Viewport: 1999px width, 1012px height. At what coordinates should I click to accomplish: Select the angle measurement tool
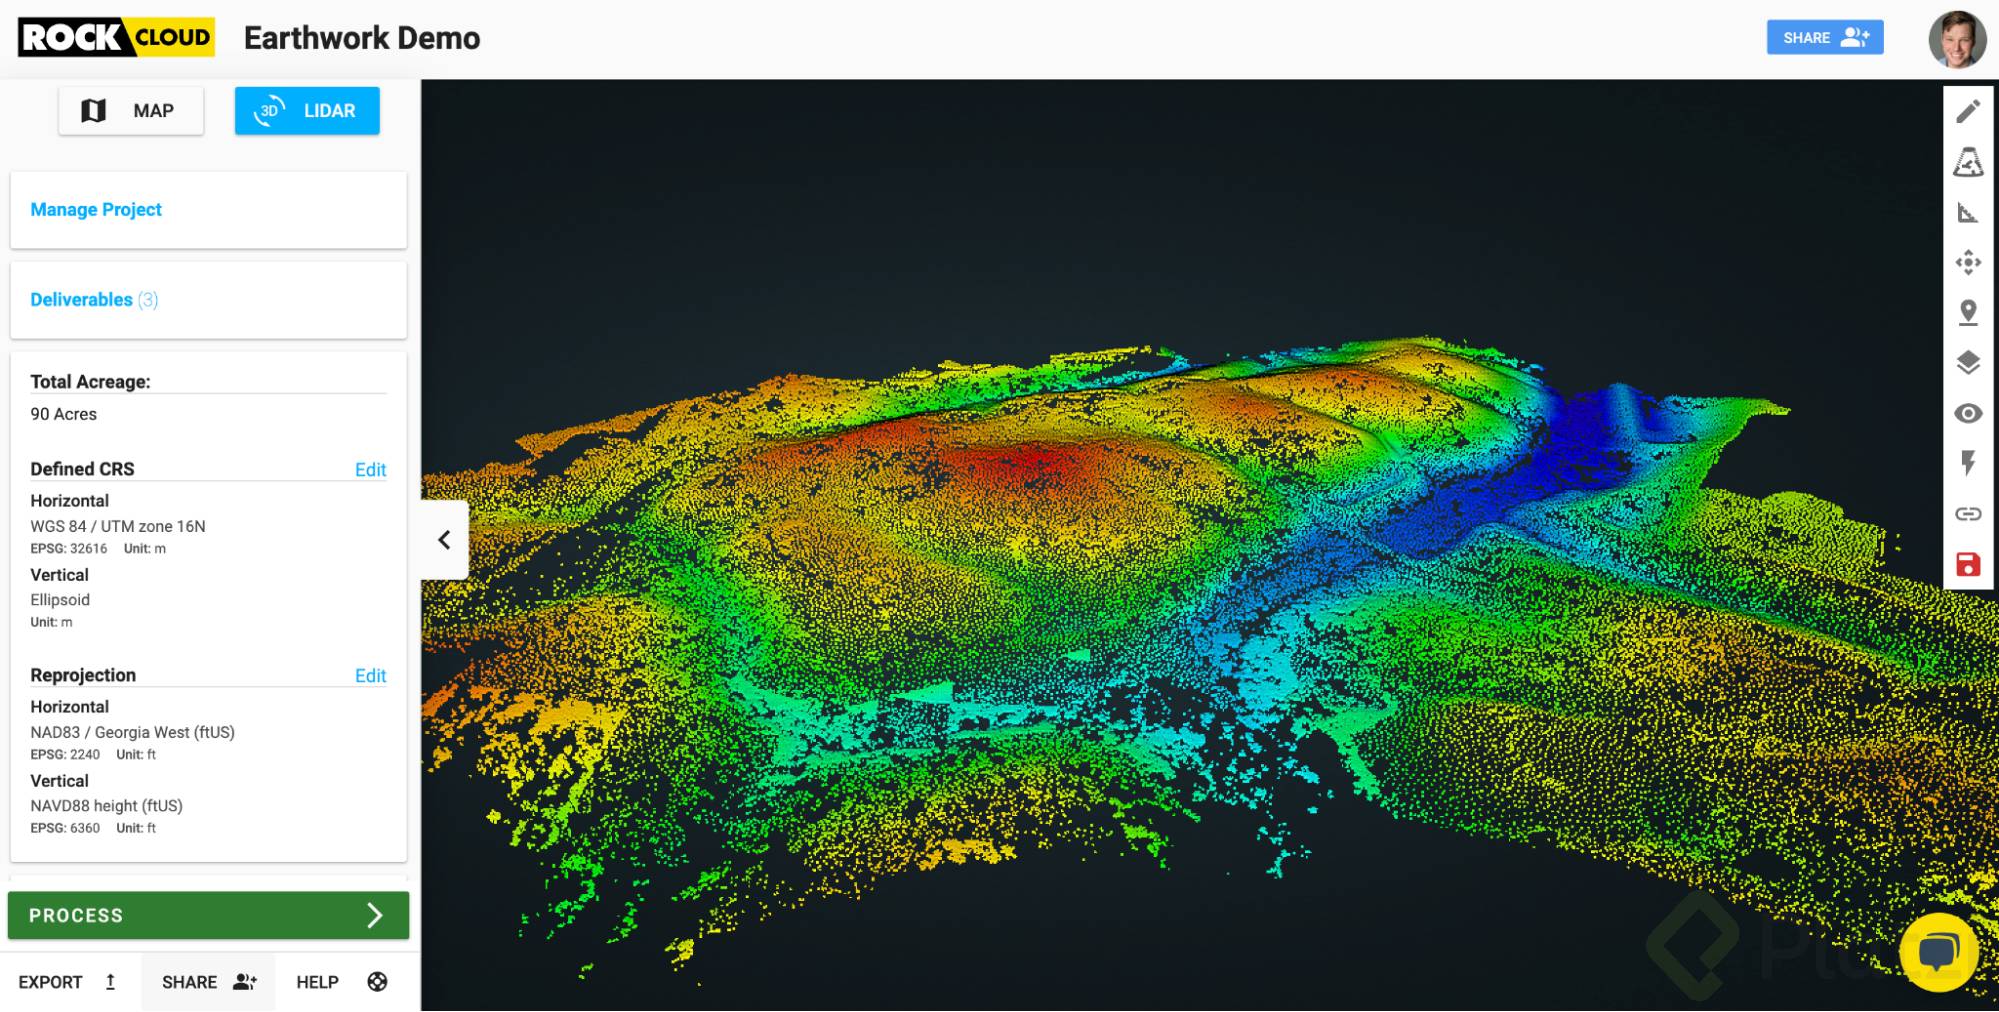click(1967, 212)
